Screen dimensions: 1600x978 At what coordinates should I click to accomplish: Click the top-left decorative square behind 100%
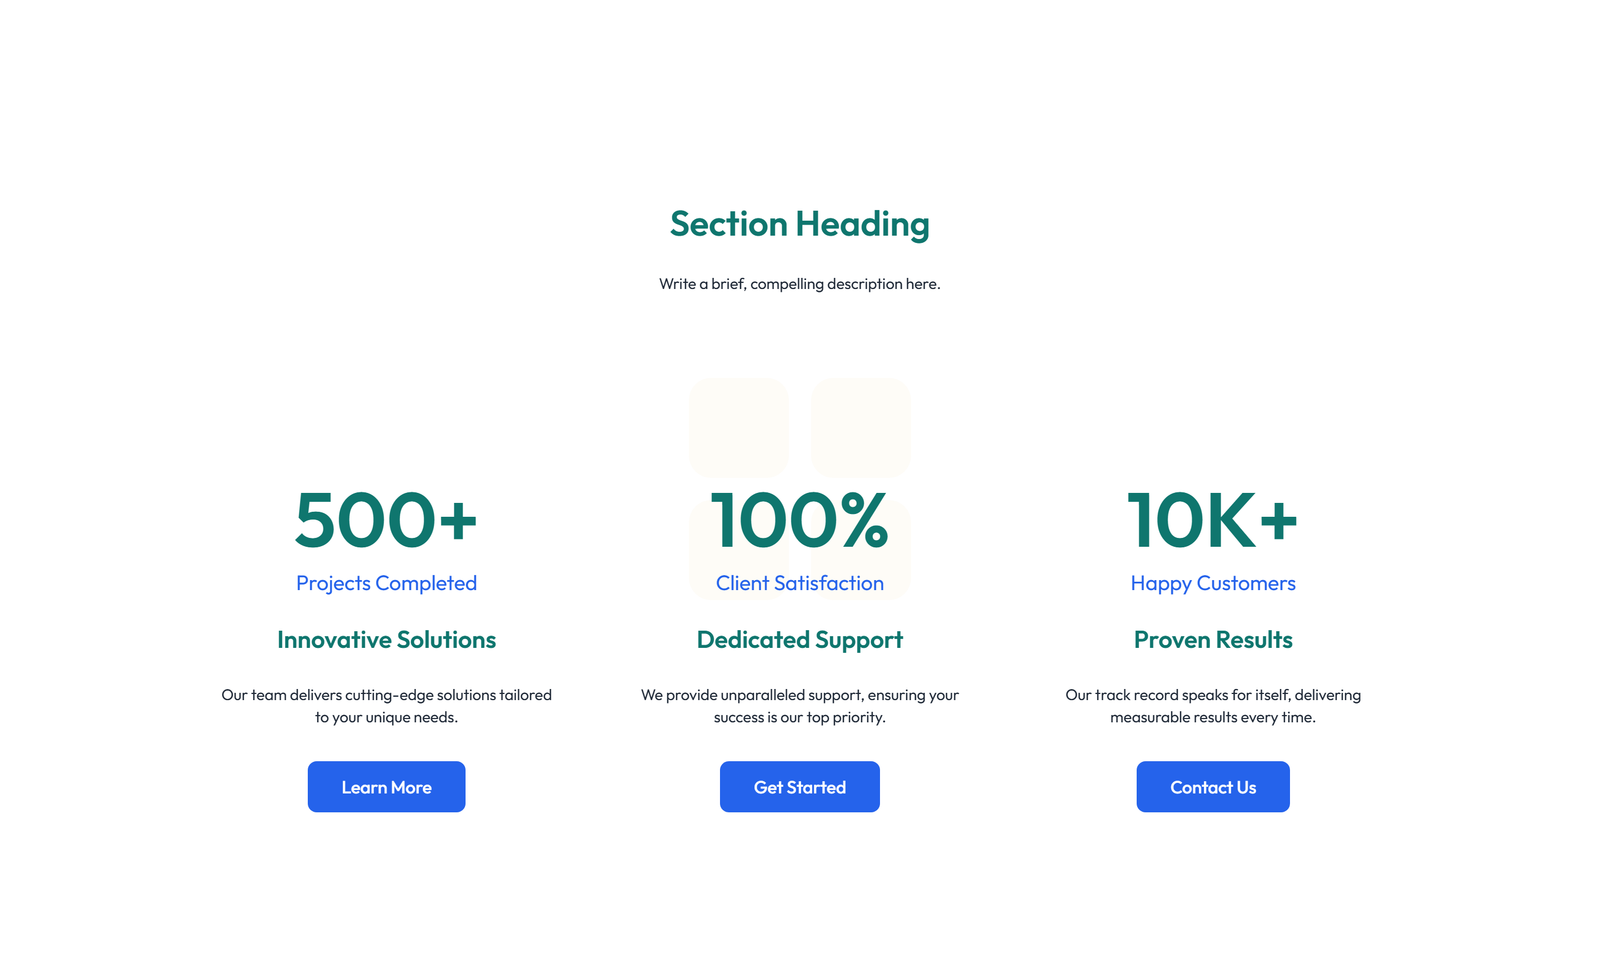coord(738,427)
